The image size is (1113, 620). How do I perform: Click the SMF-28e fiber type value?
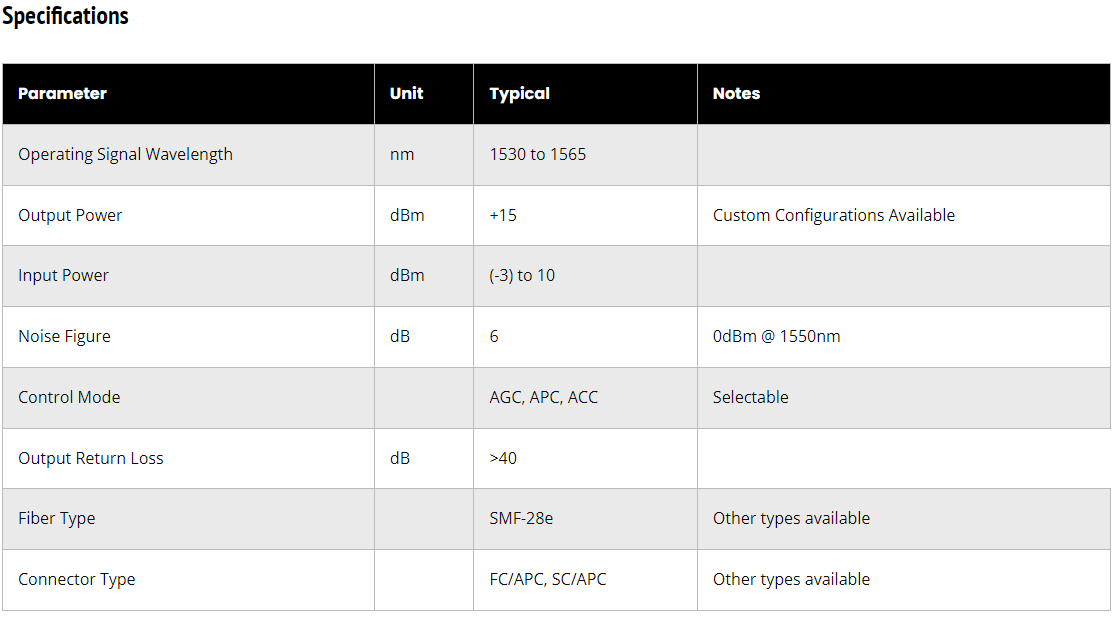click(x=521, y=519)
